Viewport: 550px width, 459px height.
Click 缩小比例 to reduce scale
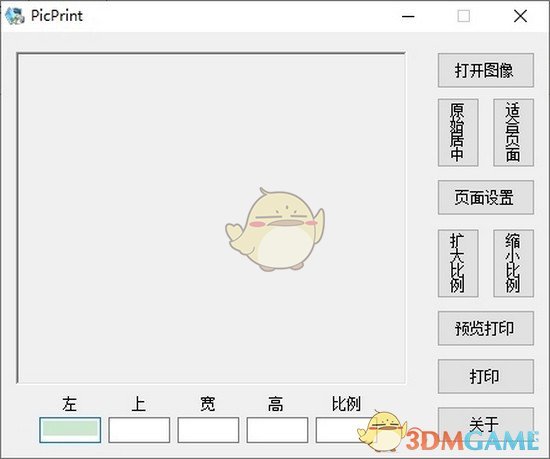[514, 263]
